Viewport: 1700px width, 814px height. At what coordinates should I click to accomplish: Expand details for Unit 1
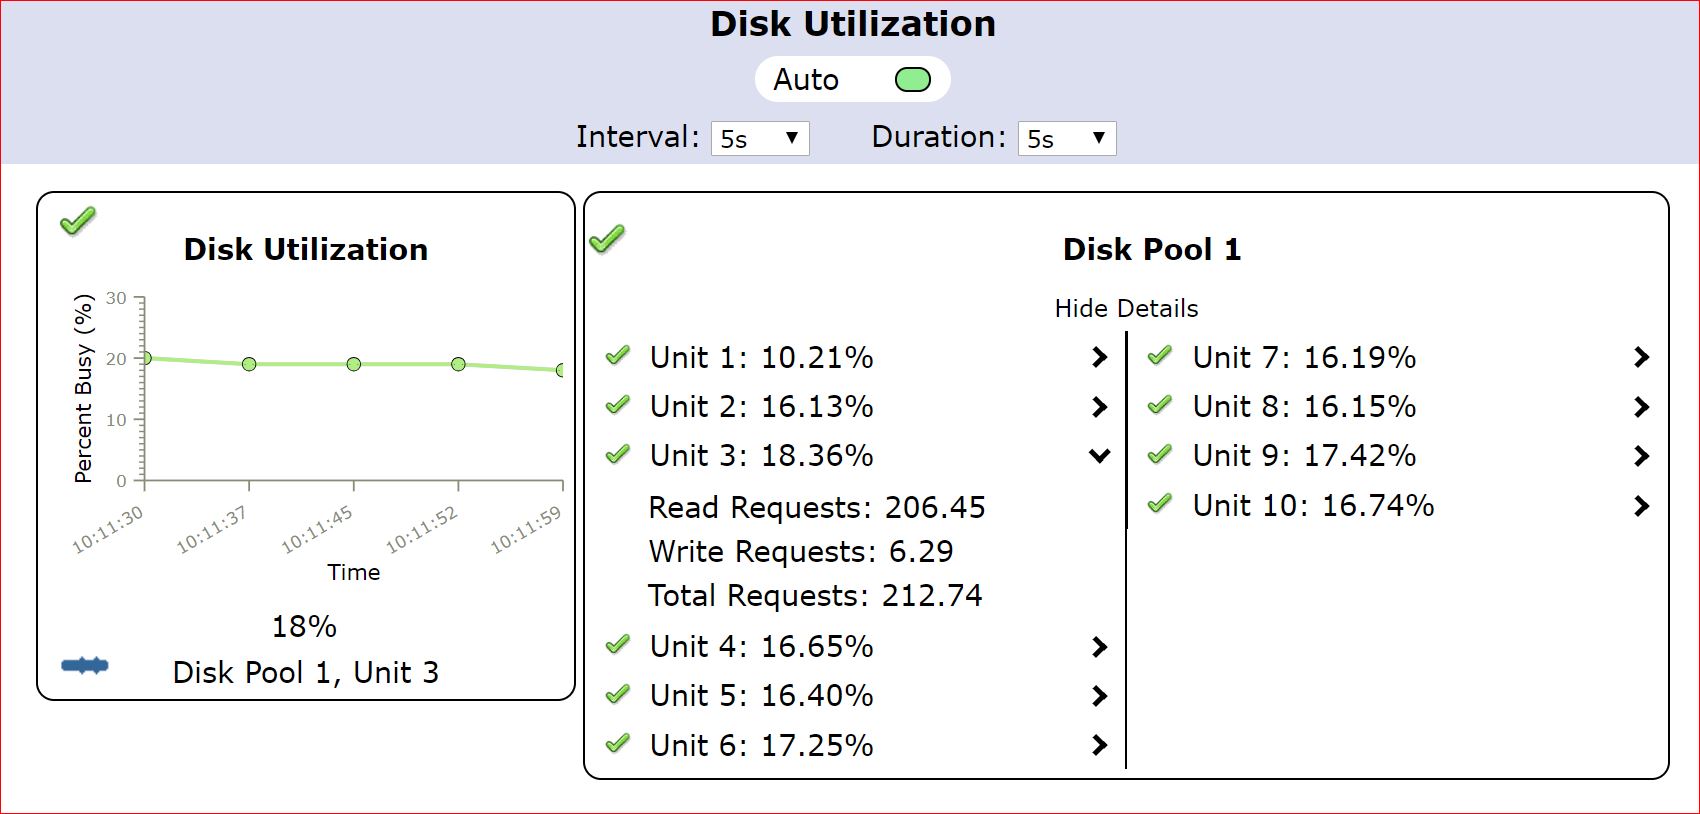1099,357
